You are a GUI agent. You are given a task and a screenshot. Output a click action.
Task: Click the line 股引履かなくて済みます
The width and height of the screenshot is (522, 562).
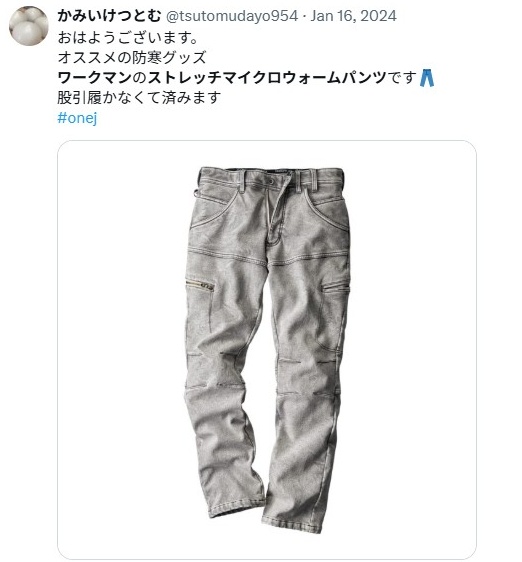pos(138,97)
